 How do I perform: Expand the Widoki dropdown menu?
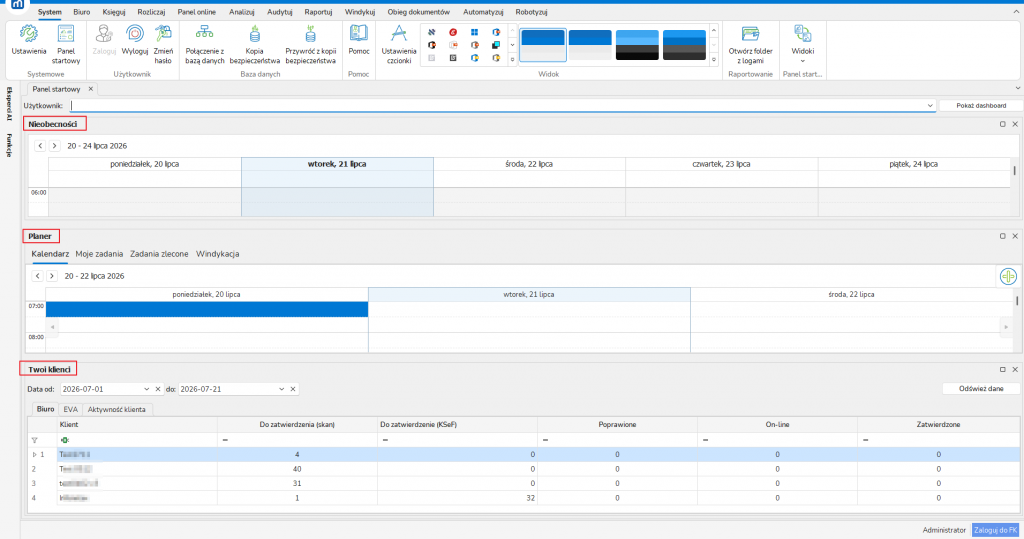(803, 44)
